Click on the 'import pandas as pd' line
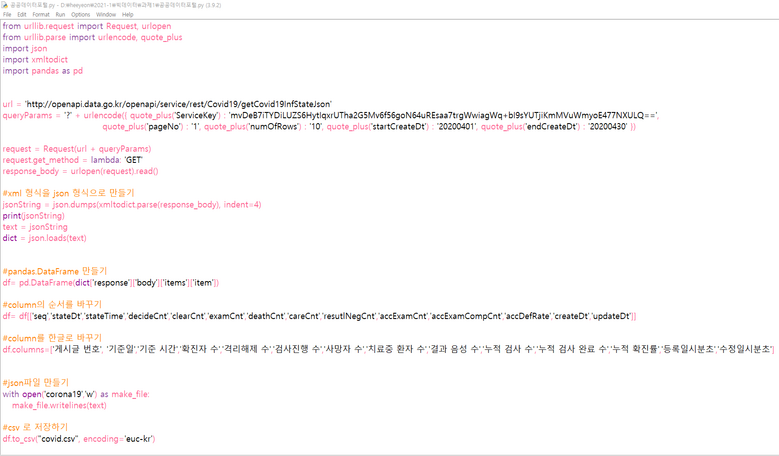 (x=43, y=71)
